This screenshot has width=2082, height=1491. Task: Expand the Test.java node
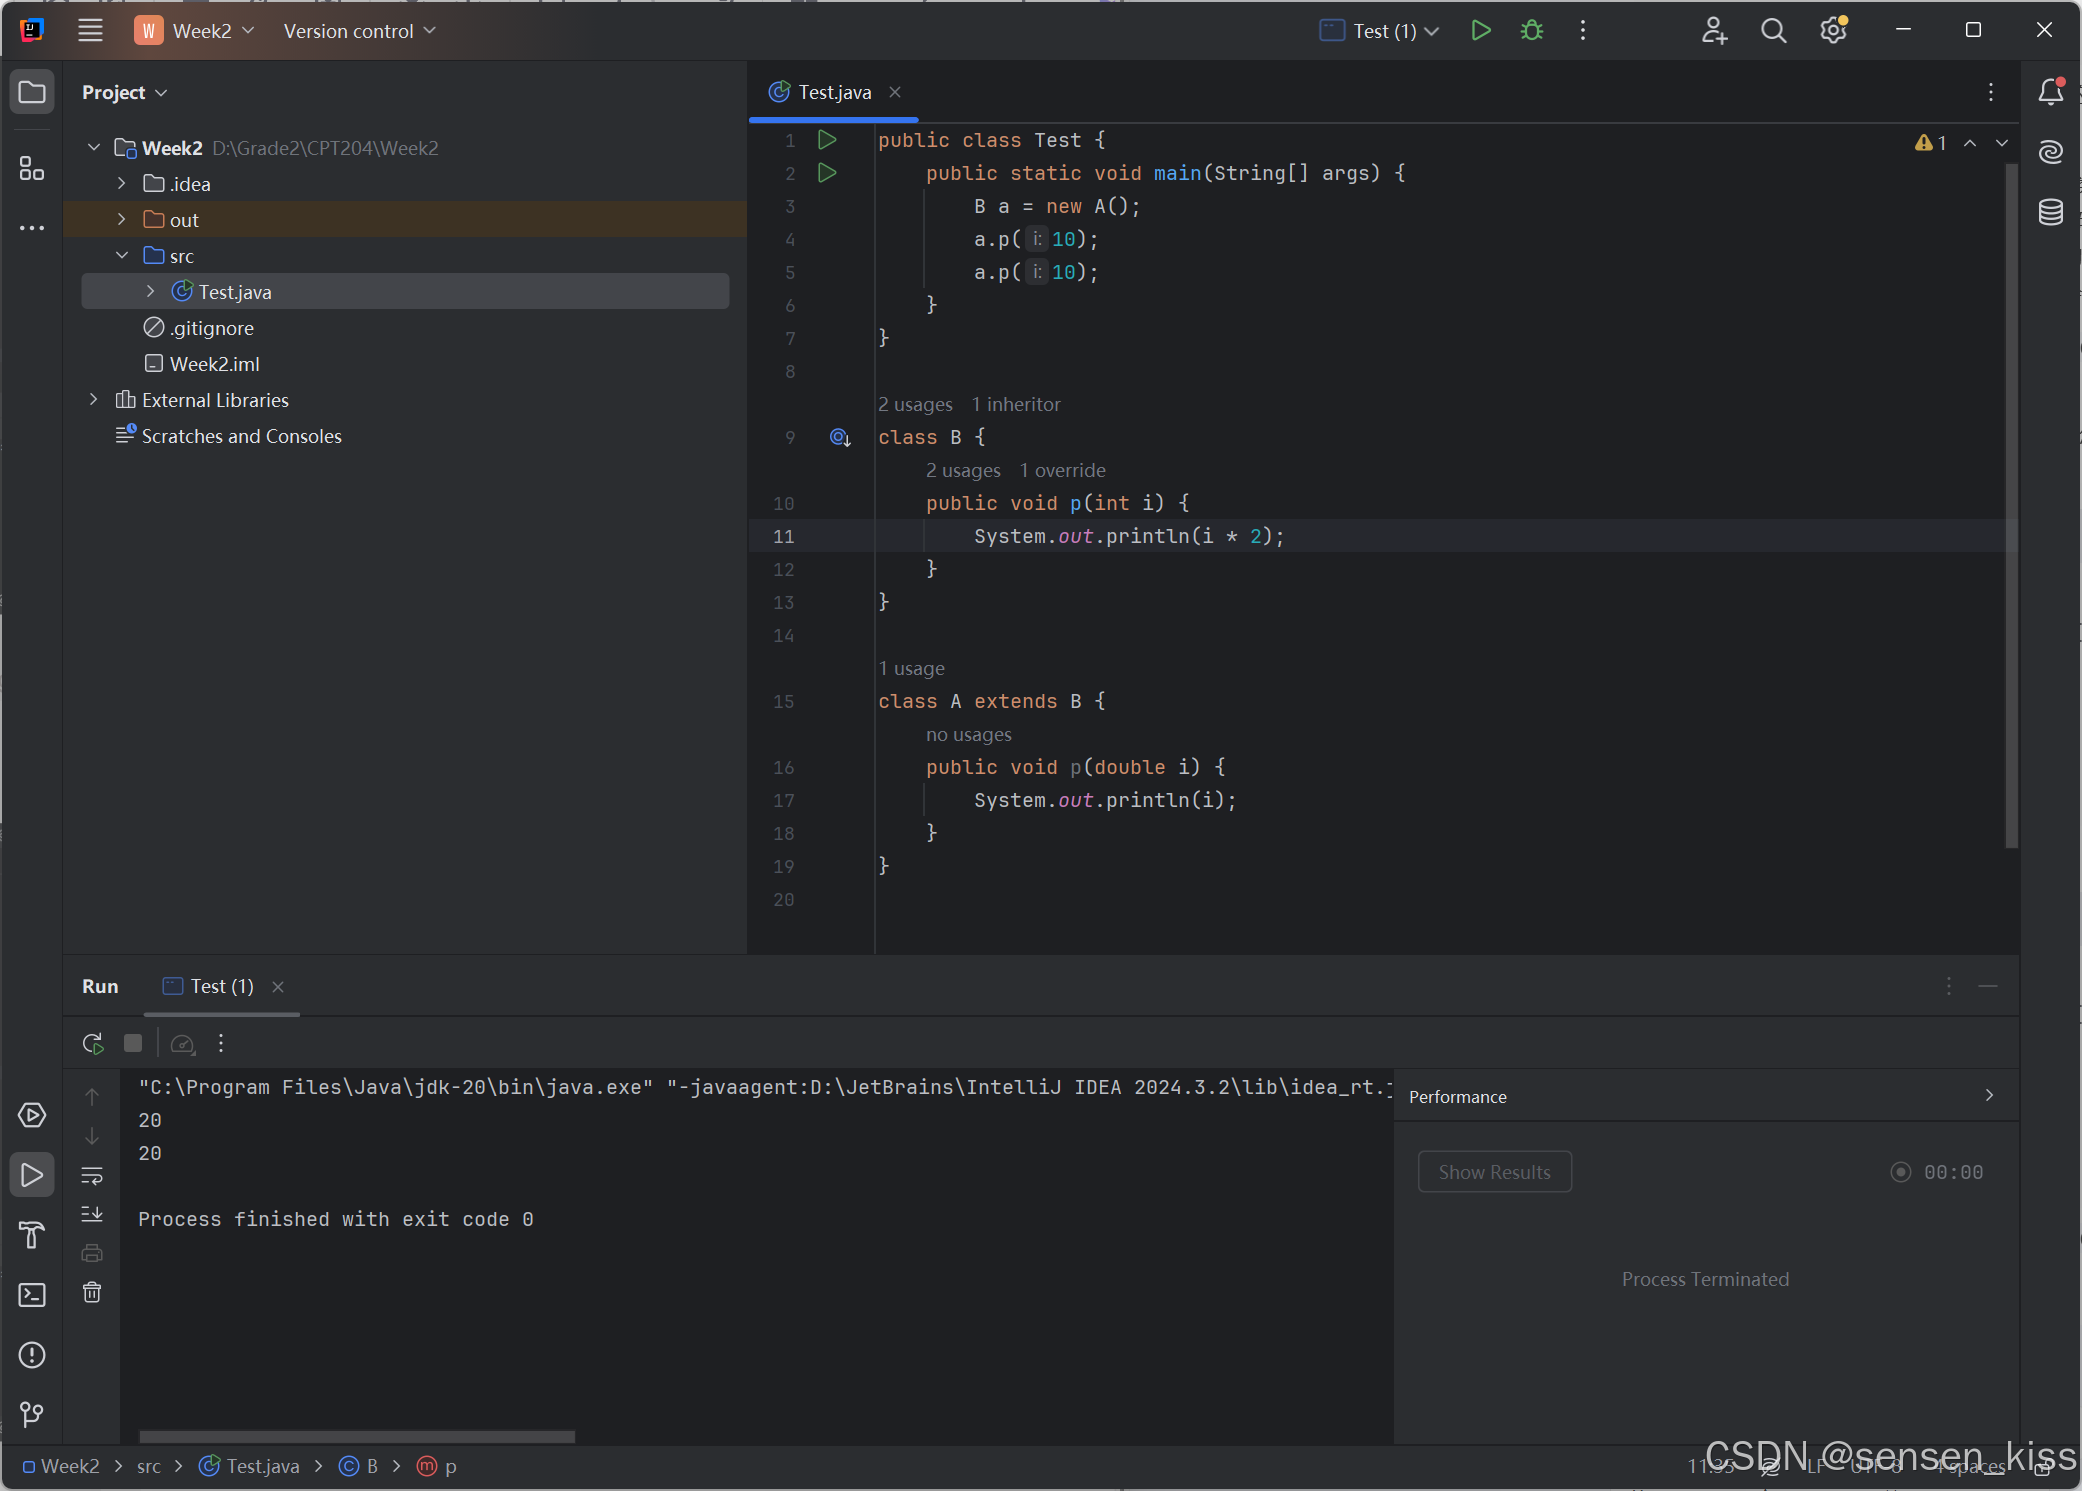pos(150,291)
